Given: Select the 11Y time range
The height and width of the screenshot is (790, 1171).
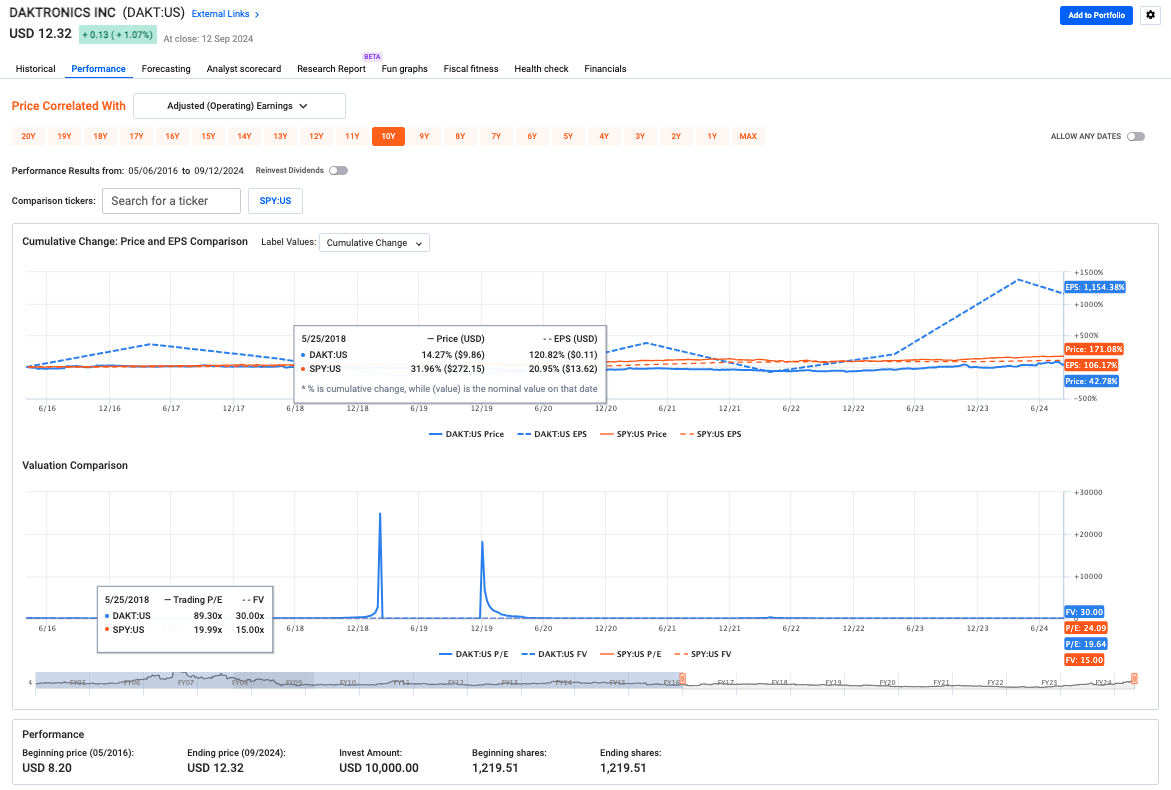Looking at the screenshot, I should click(352, 137).
